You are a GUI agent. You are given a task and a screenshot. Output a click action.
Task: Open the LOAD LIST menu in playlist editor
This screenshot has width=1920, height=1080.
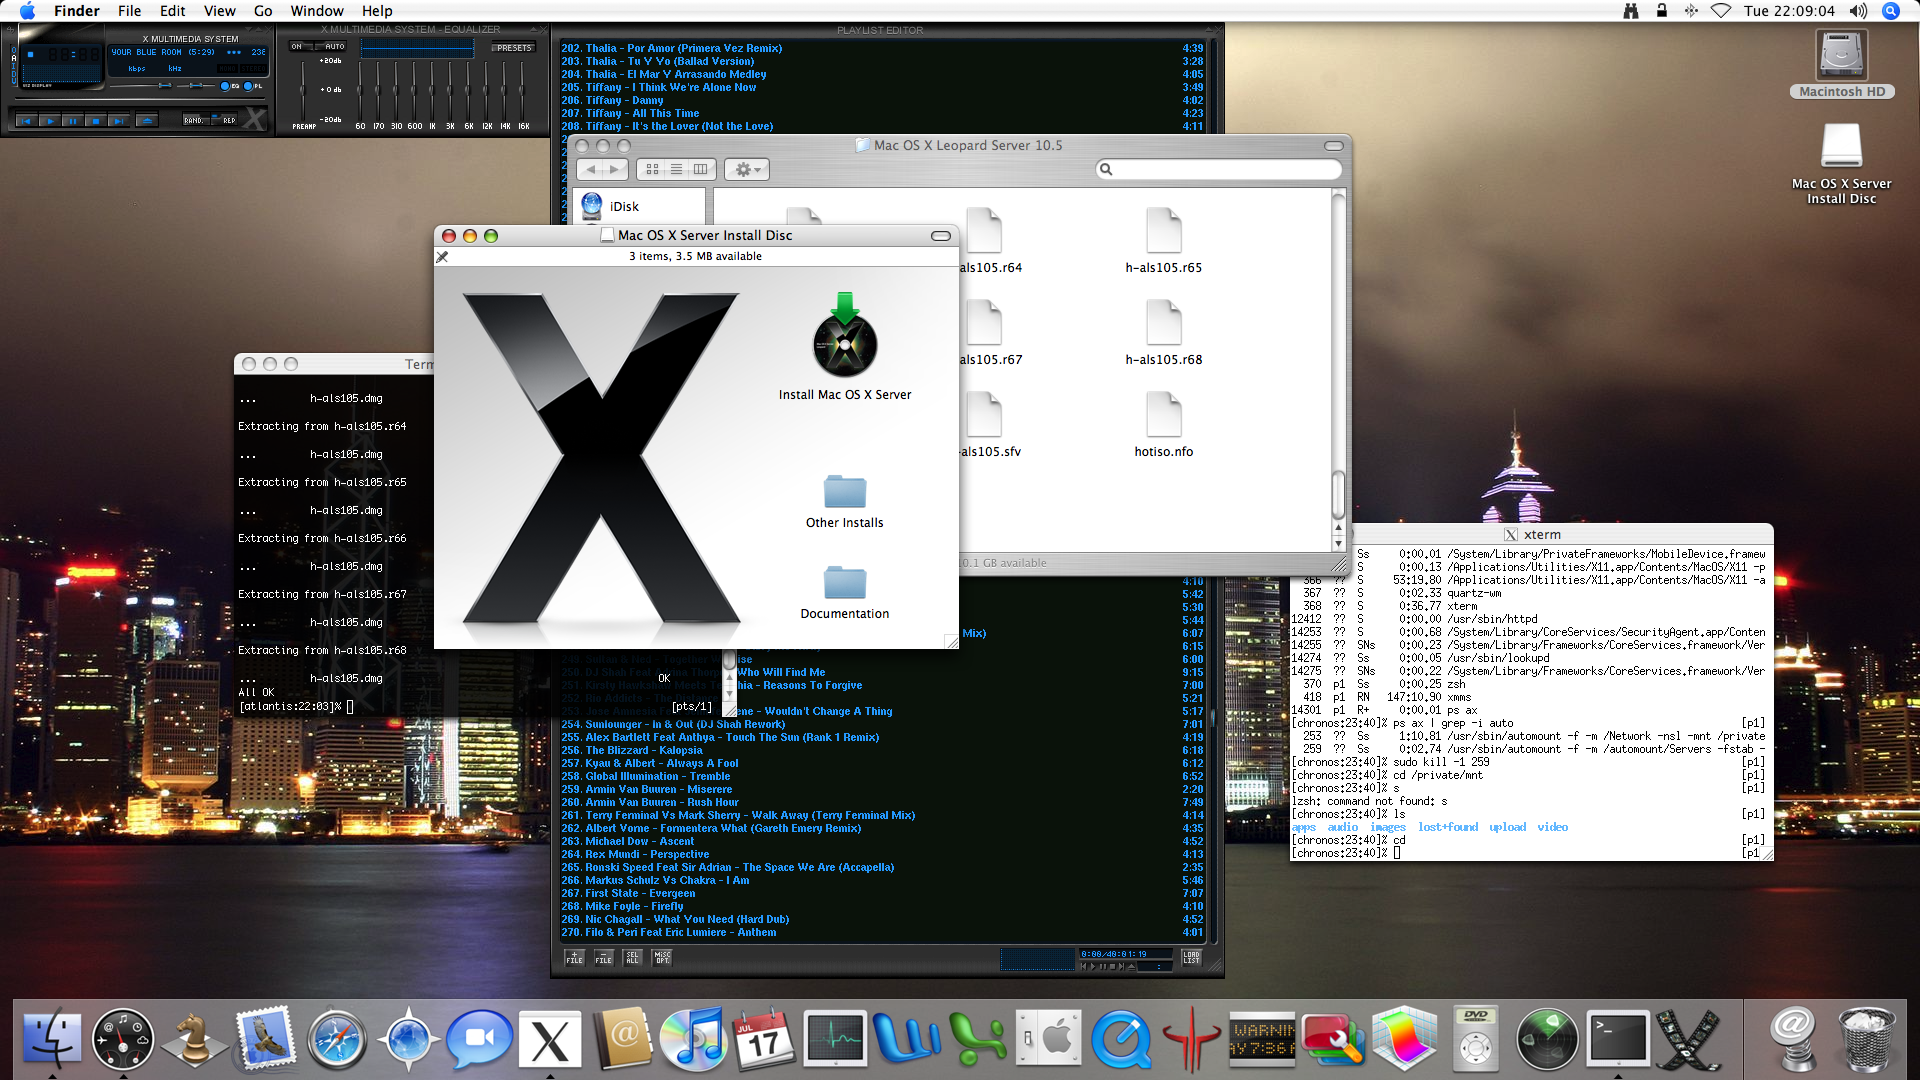point(1191,957)
